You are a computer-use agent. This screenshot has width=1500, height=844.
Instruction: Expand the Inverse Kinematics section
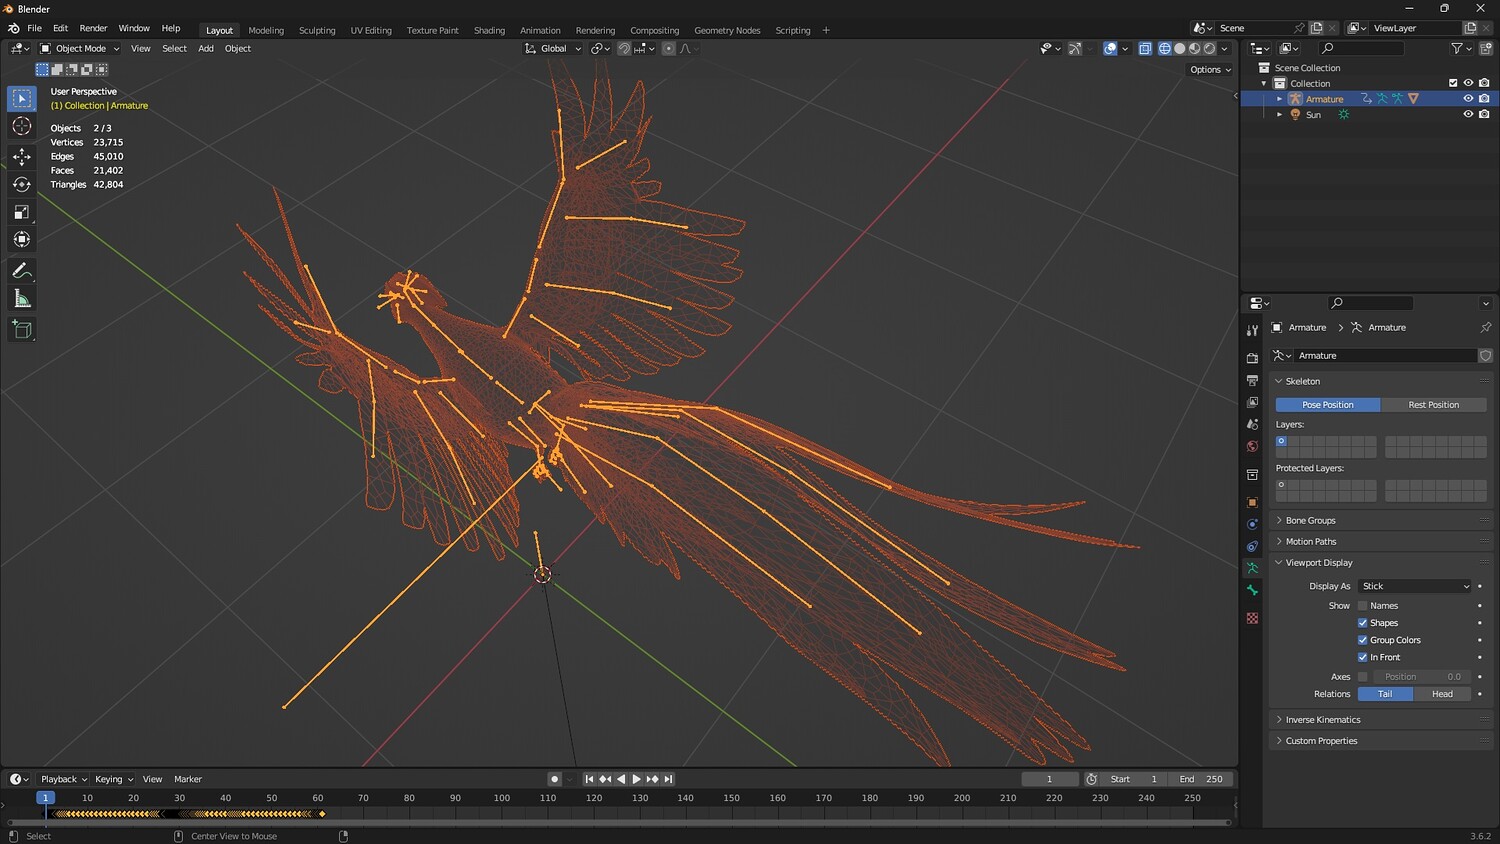[x=1322, y=720]
